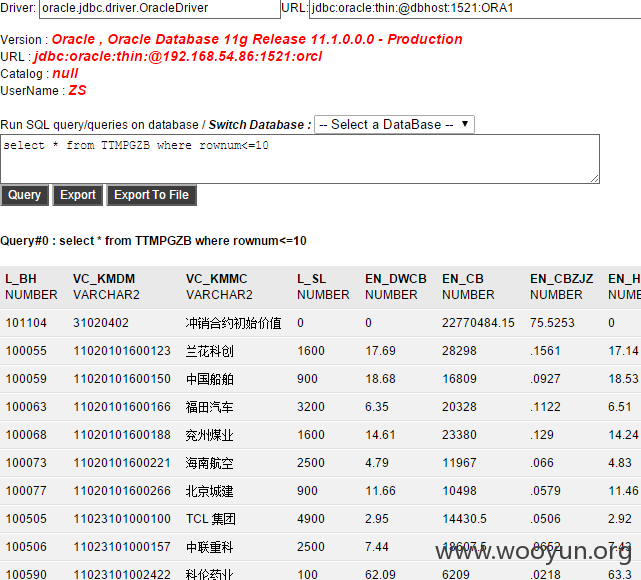641x580 pixels.
Task: Click the Export To File button
Action: (152, 195)
